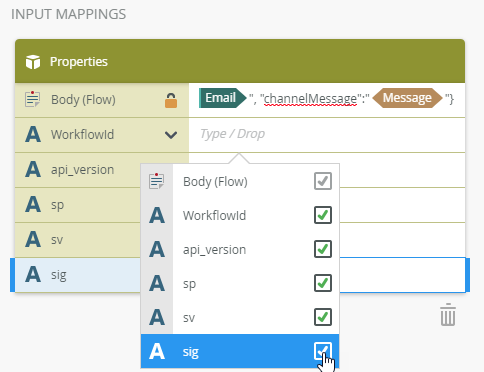Click the document icon beside Body (Flow) row
This screenshot has width=484, height=372.
pos(33,99)
